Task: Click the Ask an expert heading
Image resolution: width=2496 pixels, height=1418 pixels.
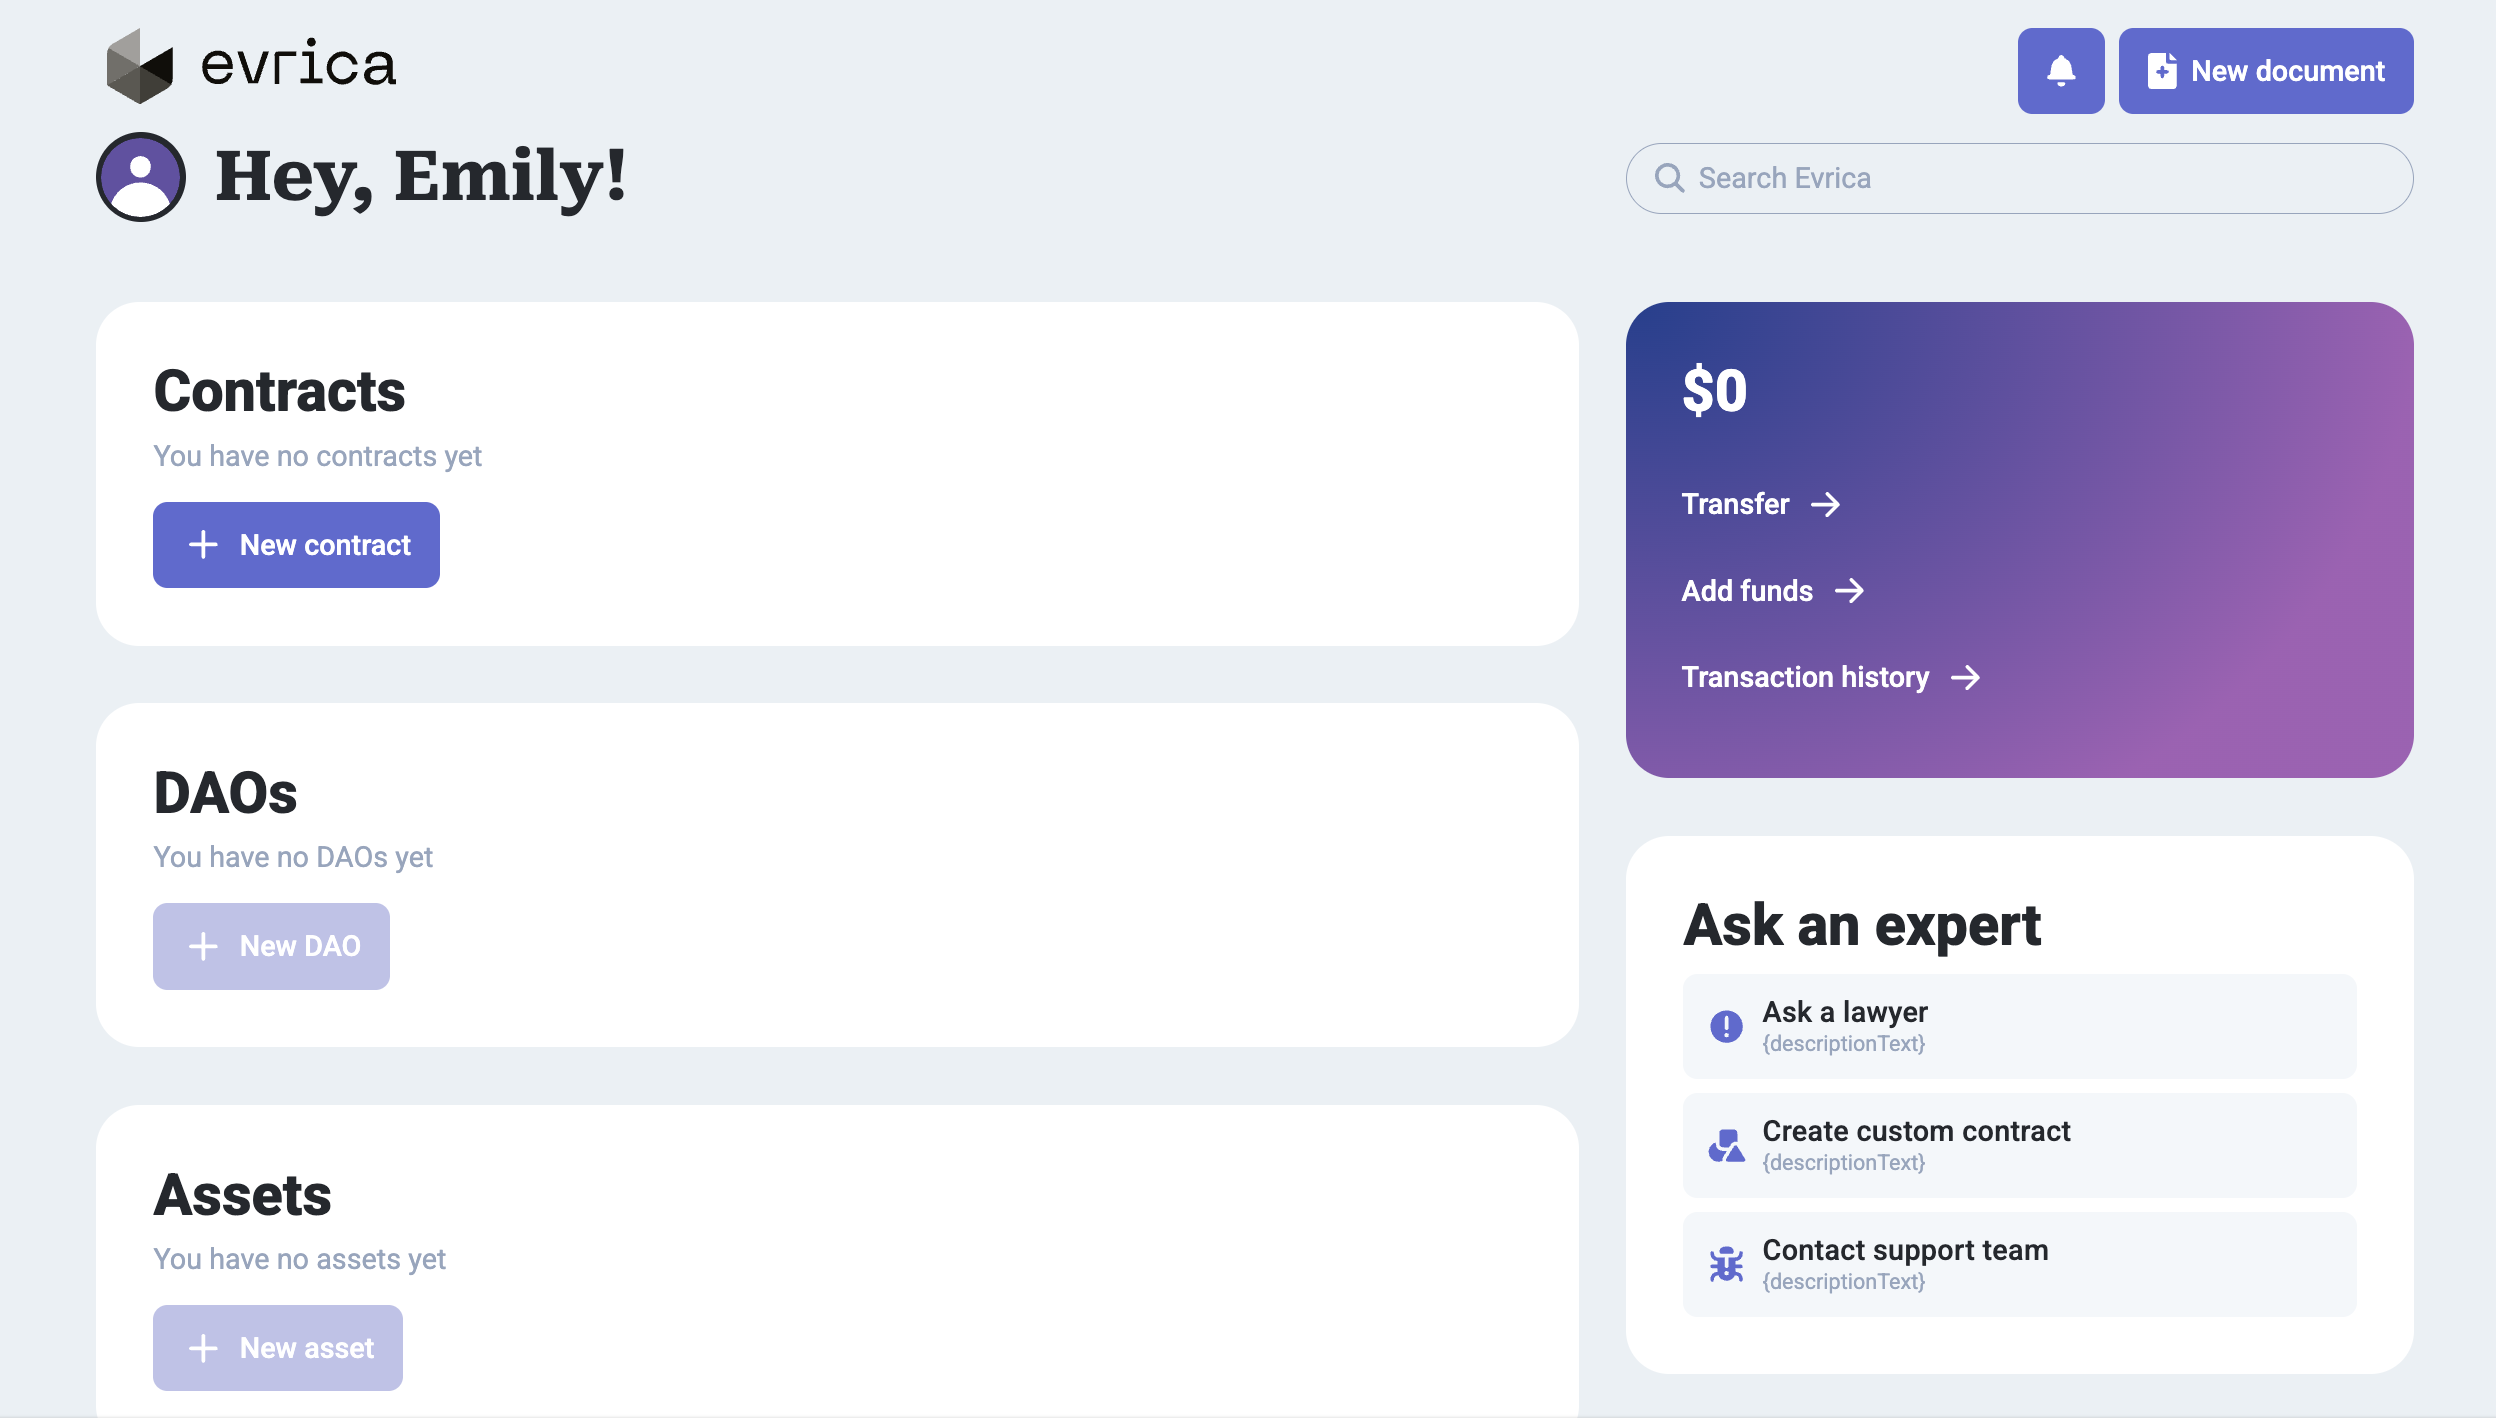Action: 1862,926
